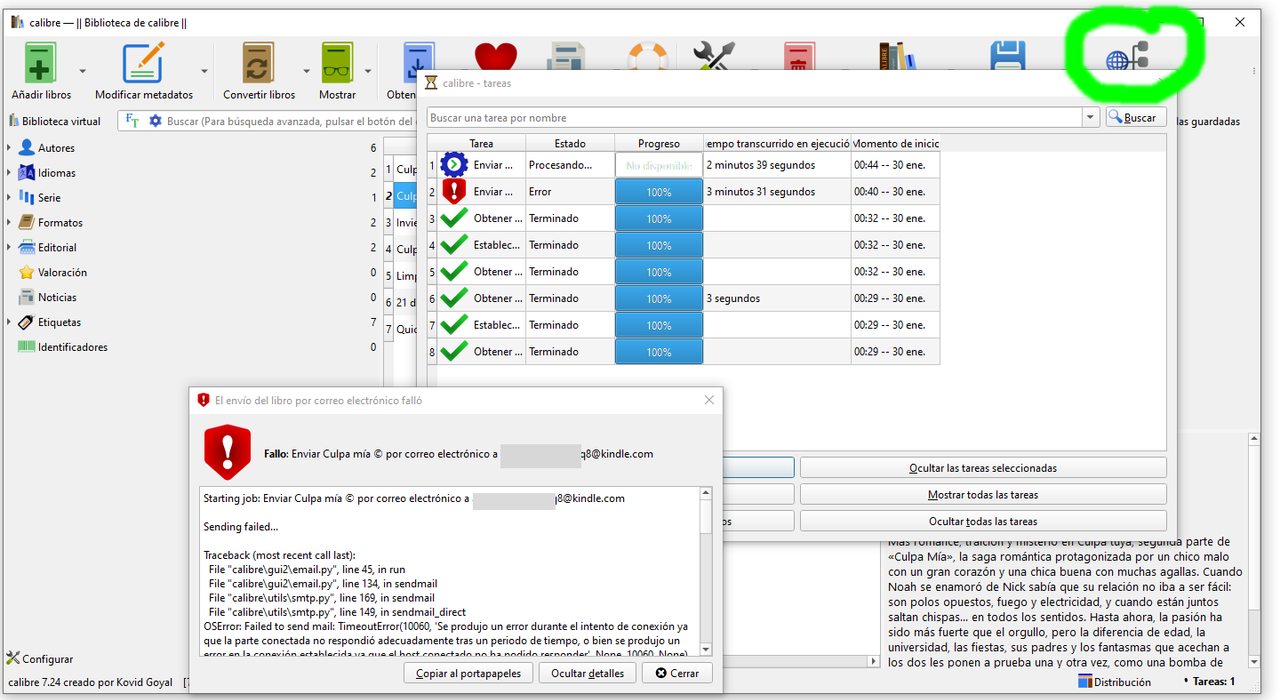Click the Noticias icon in the sidebar
The height and width of the screenshot is (700, 1280).
27,297
